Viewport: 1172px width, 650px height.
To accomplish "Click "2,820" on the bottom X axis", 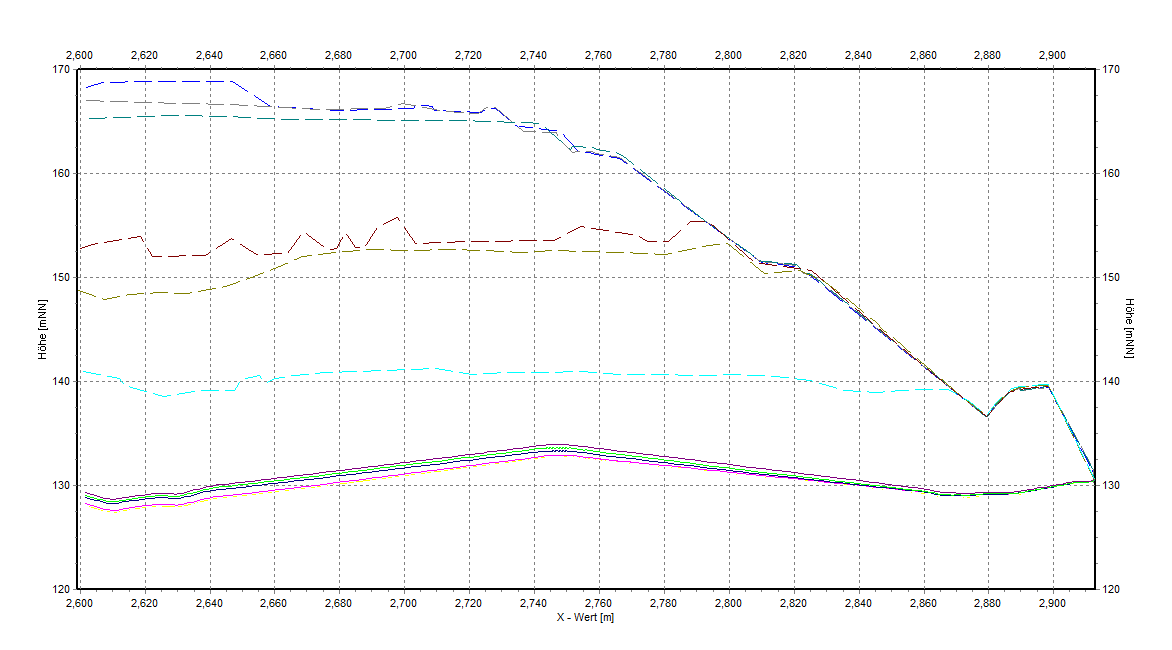I will [x=794, y=603].
